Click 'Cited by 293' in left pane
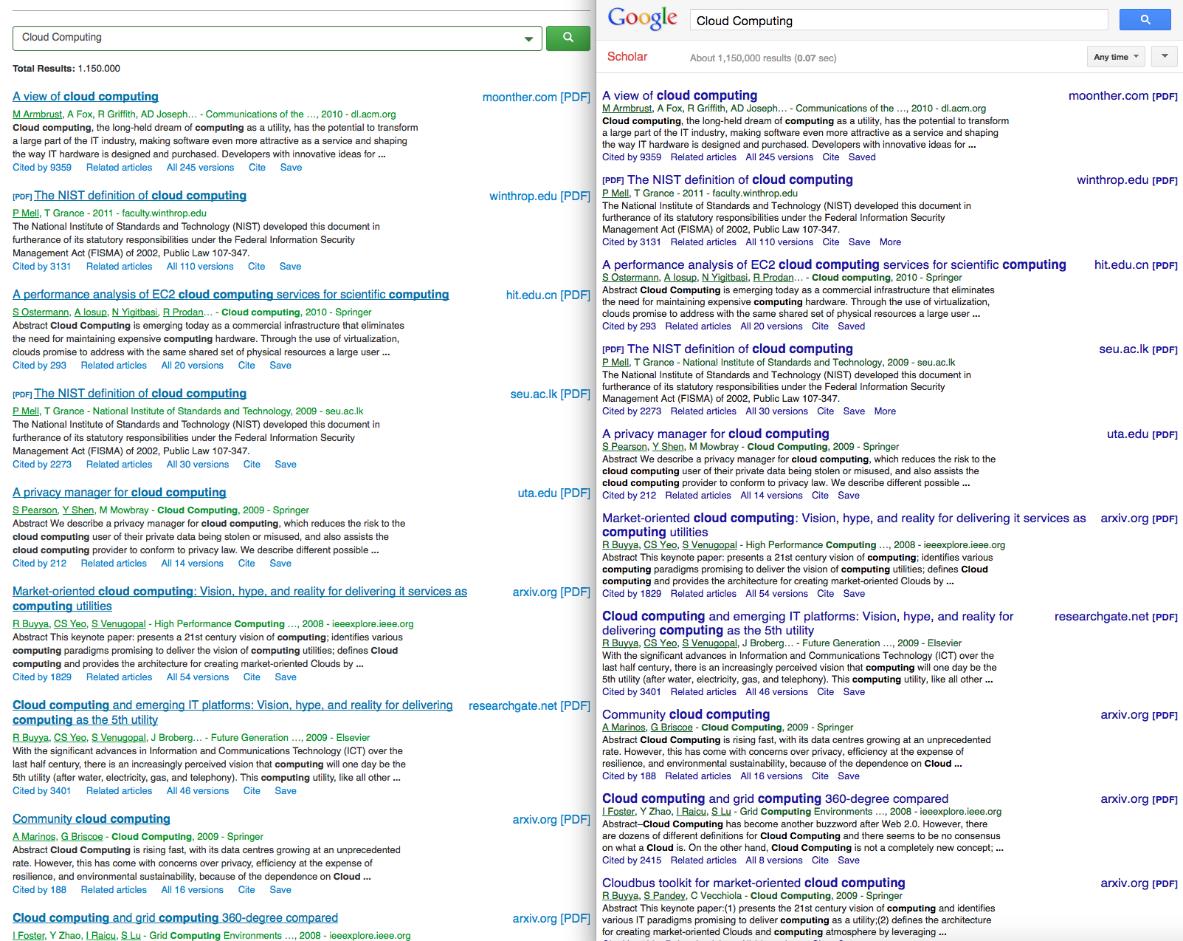The height and width of the screenshot is (941, 1183). (39, 365)
